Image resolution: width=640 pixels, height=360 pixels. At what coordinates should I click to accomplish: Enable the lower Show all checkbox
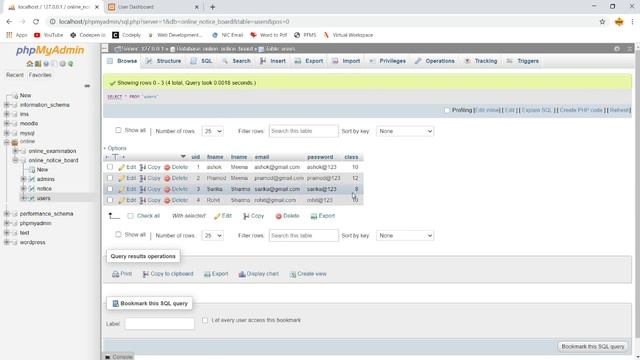click(x=118, y=235)
